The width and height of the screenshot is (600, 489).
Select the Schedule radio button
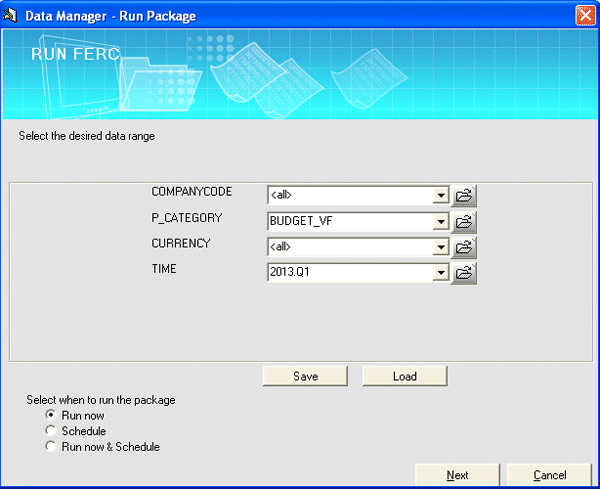51,430
